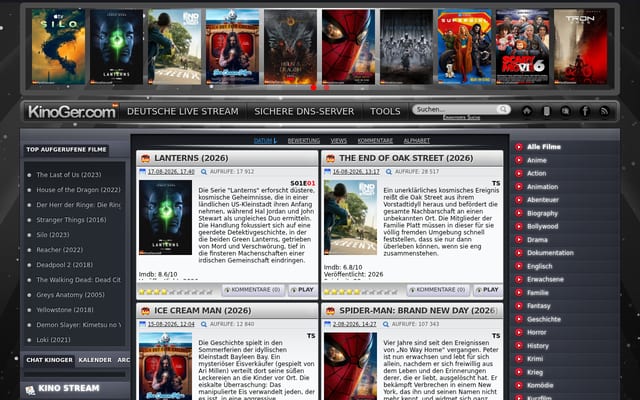640x400 pixels.
Task: Open Loki (2021) in top list
Action: [x=53, y=340]
